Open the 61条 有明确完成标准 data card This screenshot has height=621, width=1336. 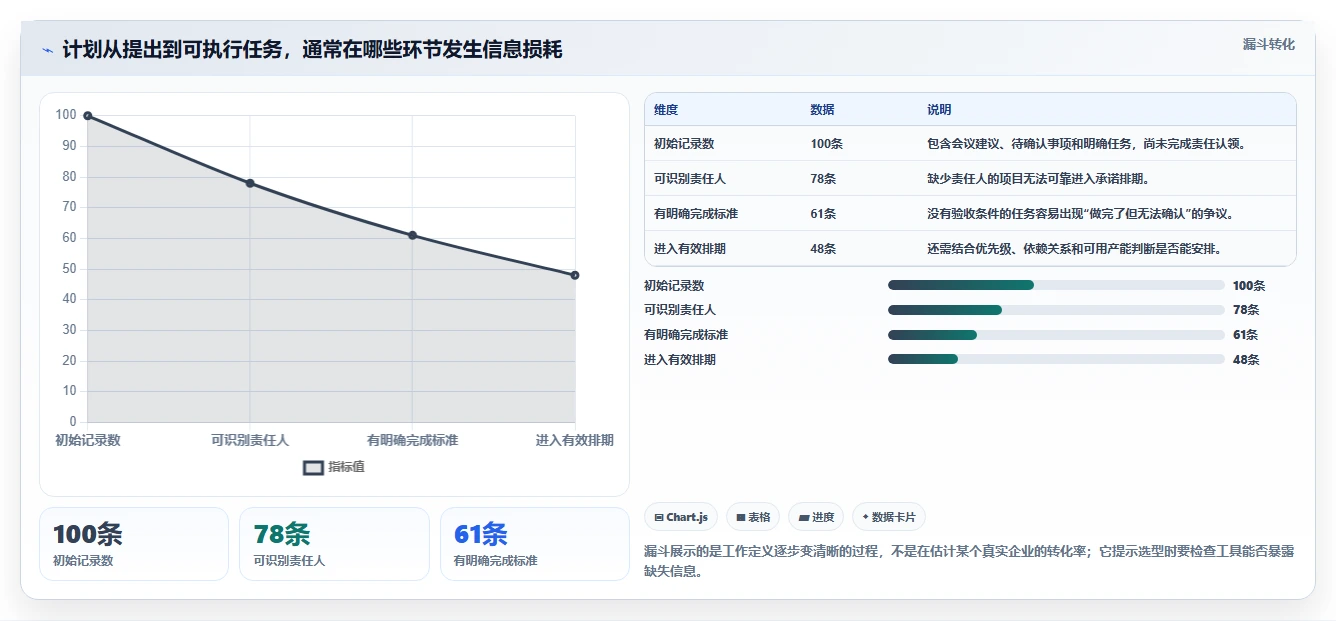(x=535, y=544)
